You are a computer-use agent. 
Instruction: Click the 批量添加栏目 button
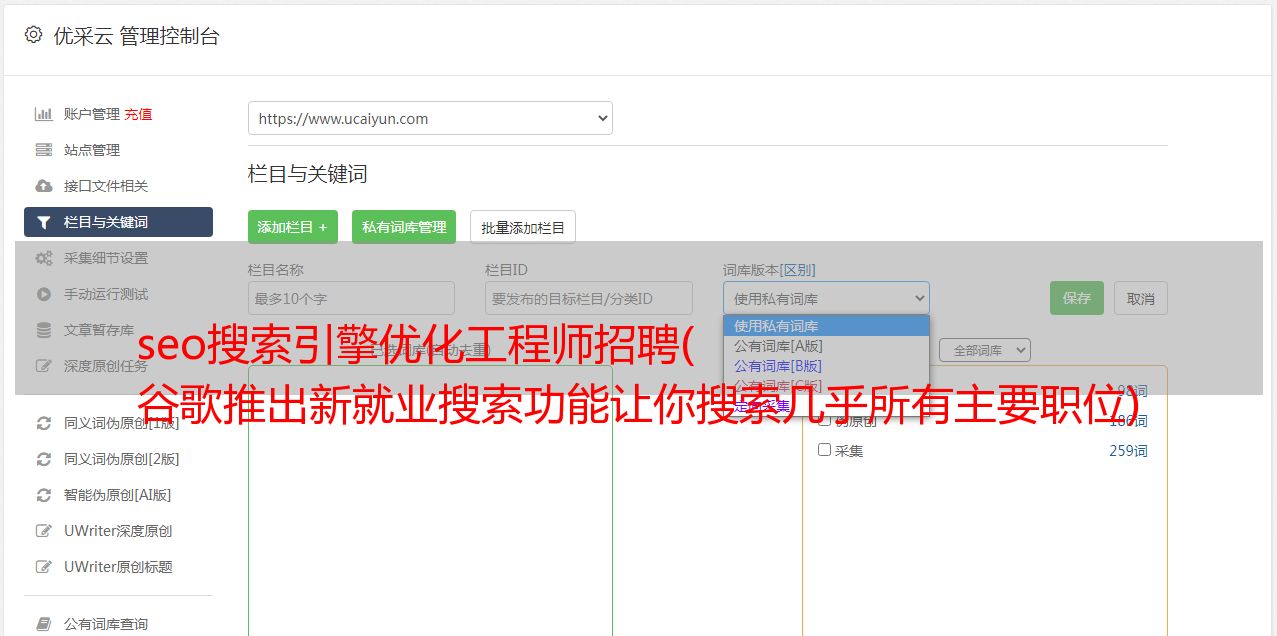[x=523, y=227]
